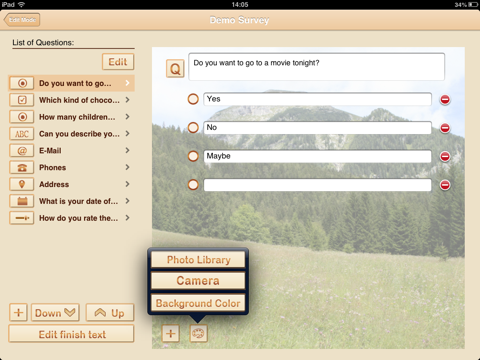Choose Photo Library from the popup
The width and height of the screenshot is (480, 360).
[x=198, y=260]
